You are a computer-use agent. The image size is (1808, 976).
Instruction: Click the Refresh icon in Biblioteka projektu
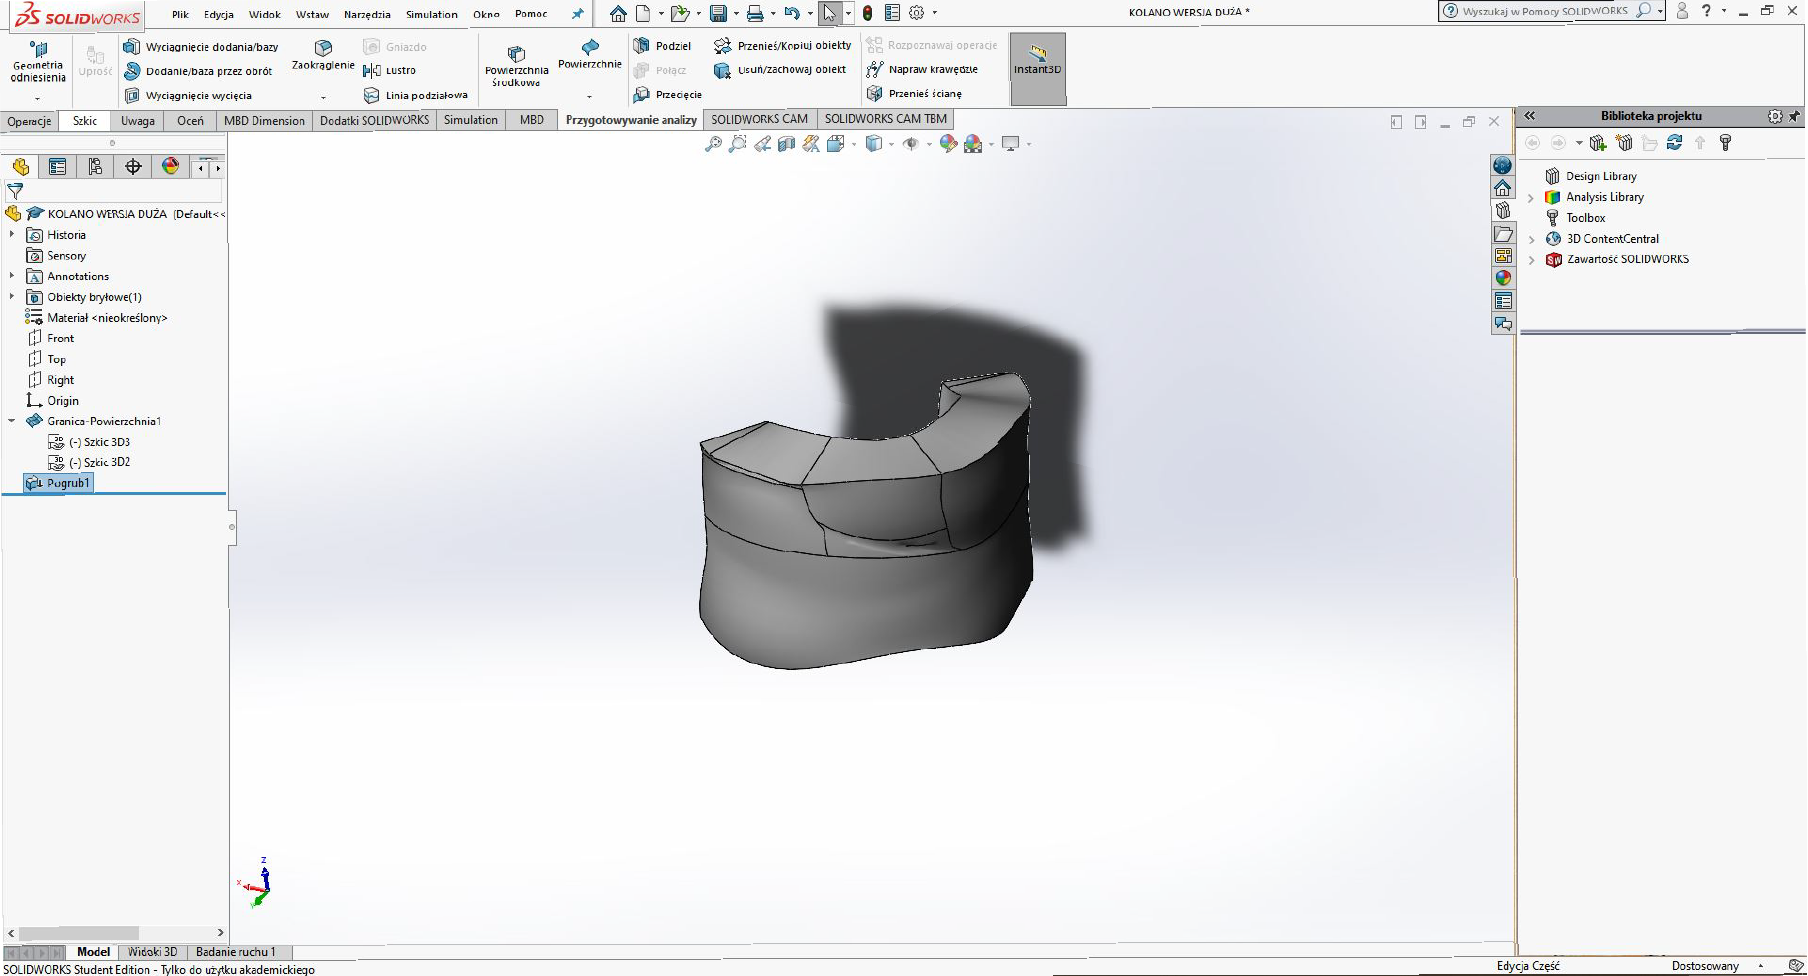pos(1675,143)
